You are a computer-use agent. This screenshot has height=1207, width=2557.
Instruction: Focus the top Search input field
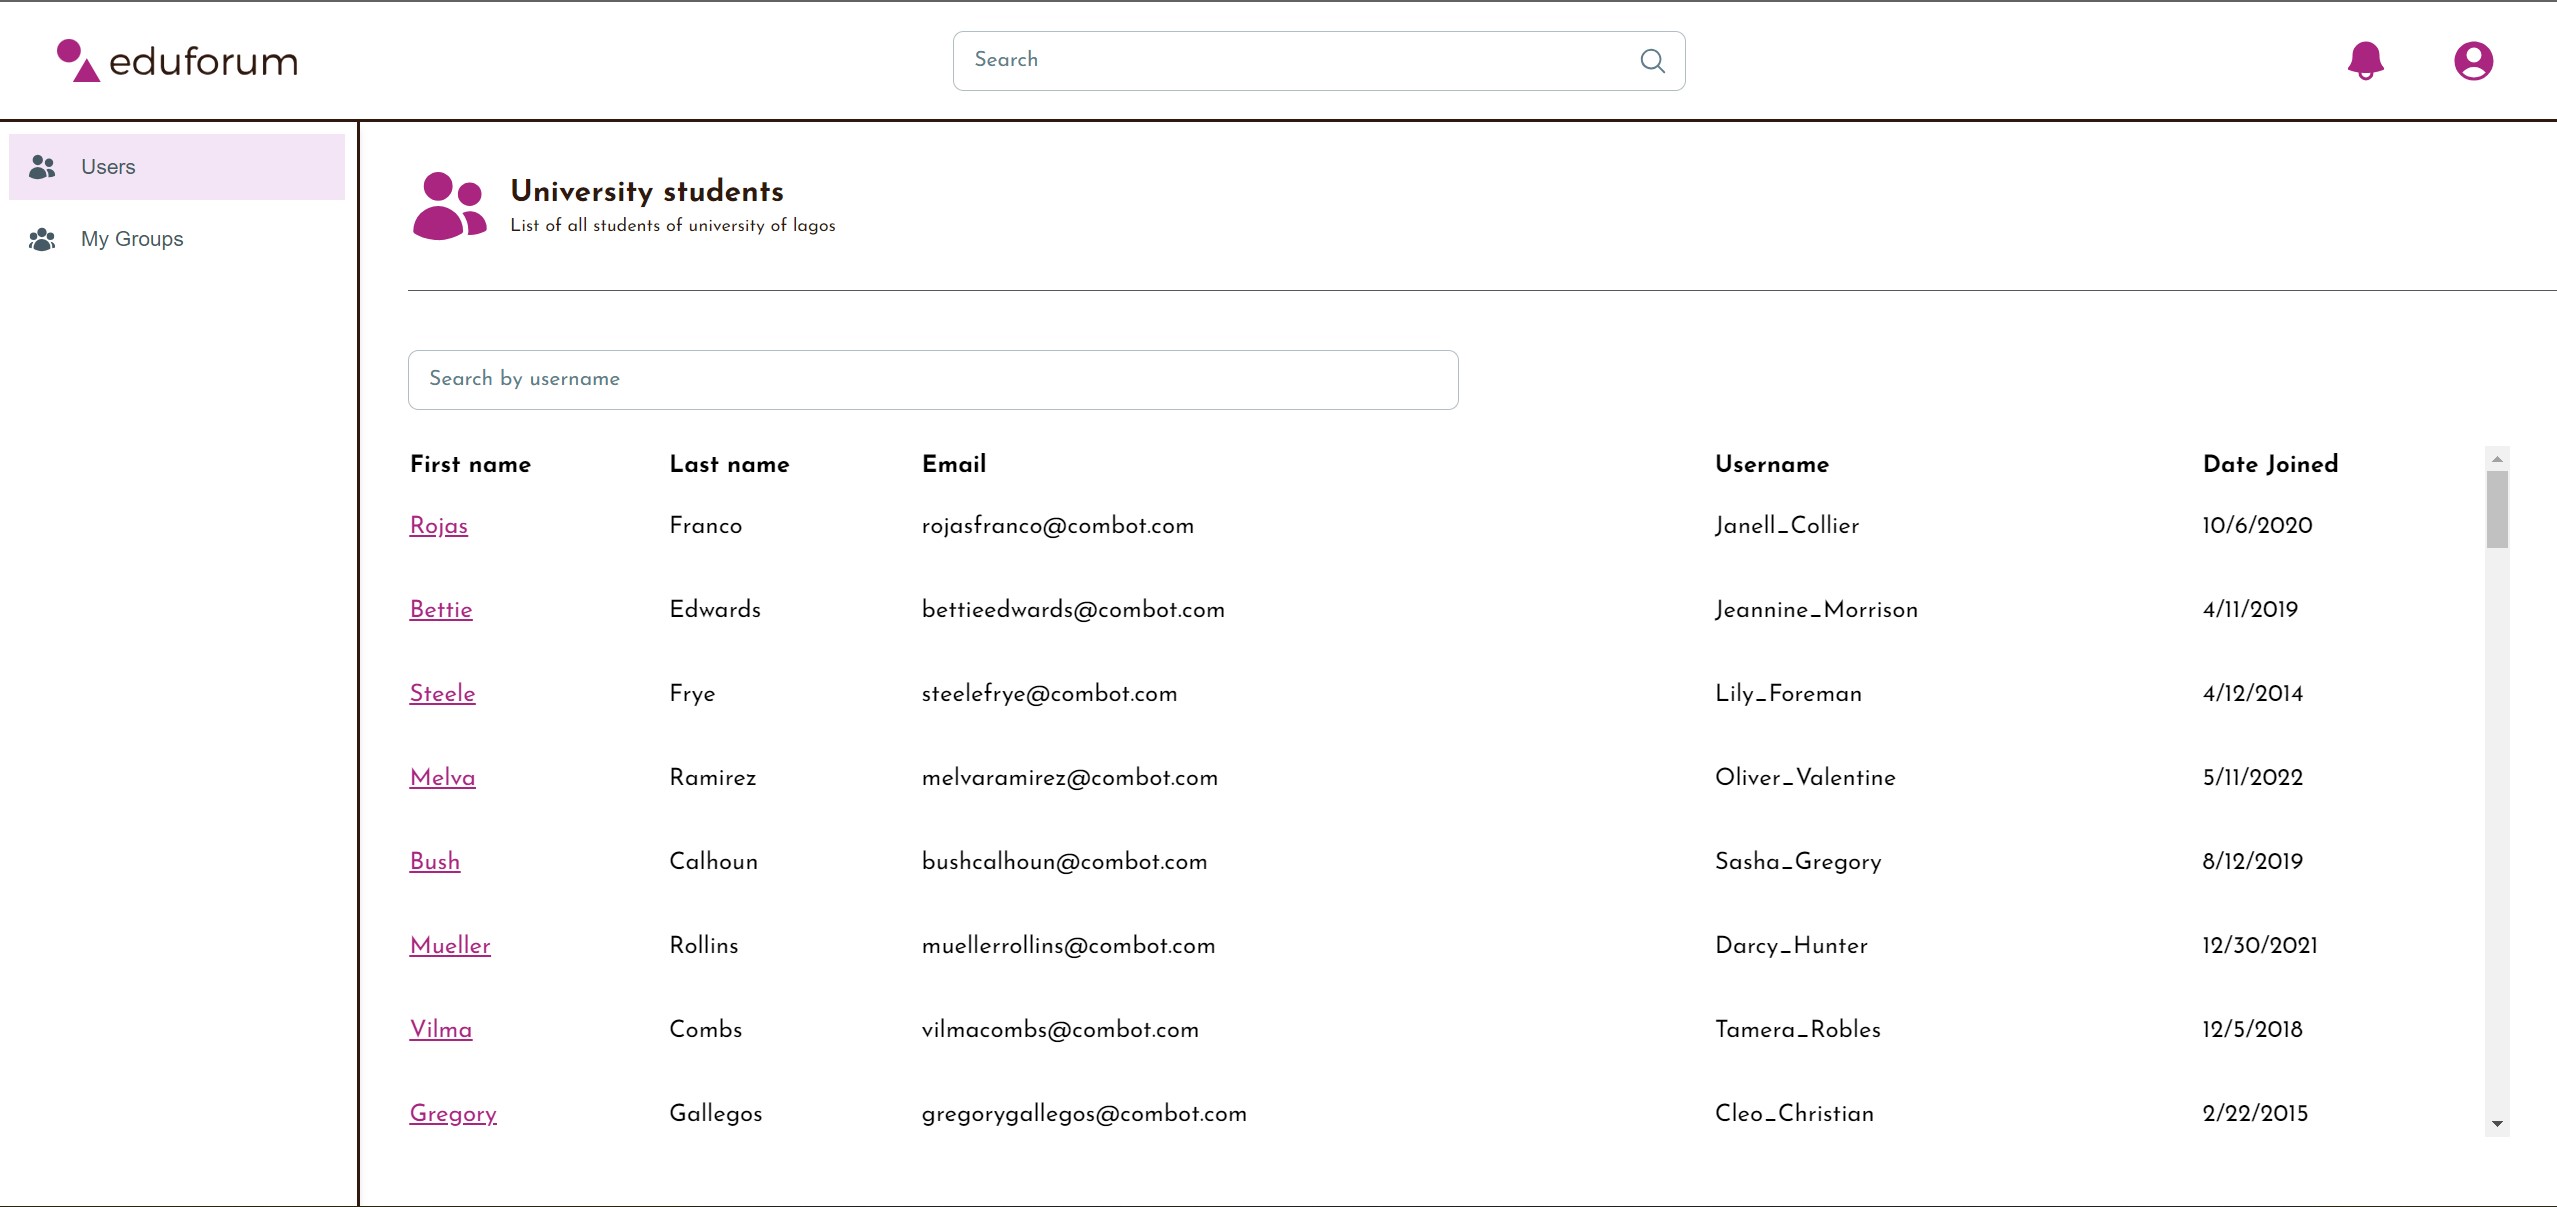point(1290,61)
